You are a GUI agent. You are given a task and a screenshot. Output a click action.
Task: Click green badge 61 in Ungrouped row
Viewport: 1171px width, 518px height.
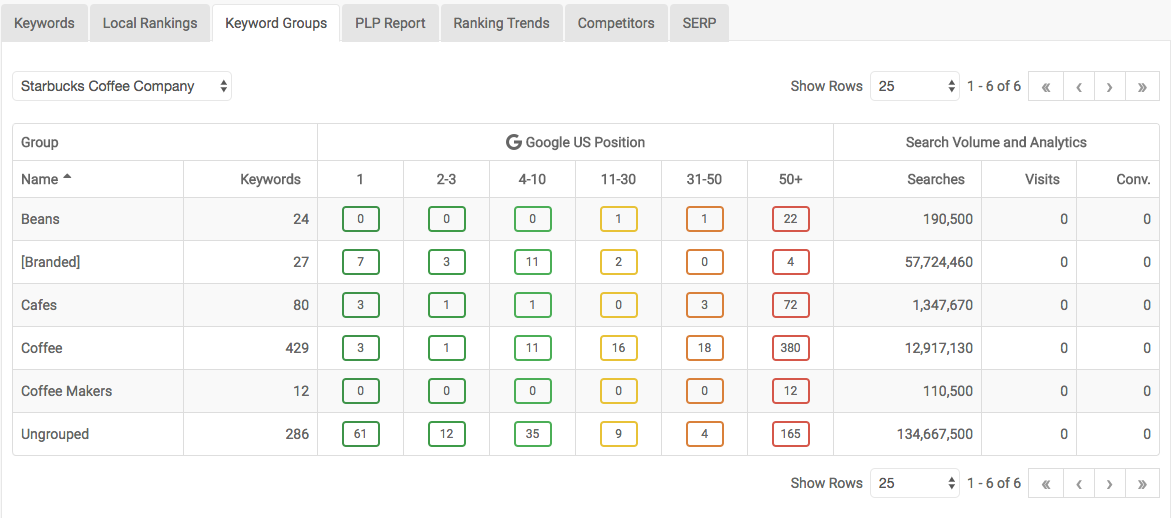pos(361,434)
